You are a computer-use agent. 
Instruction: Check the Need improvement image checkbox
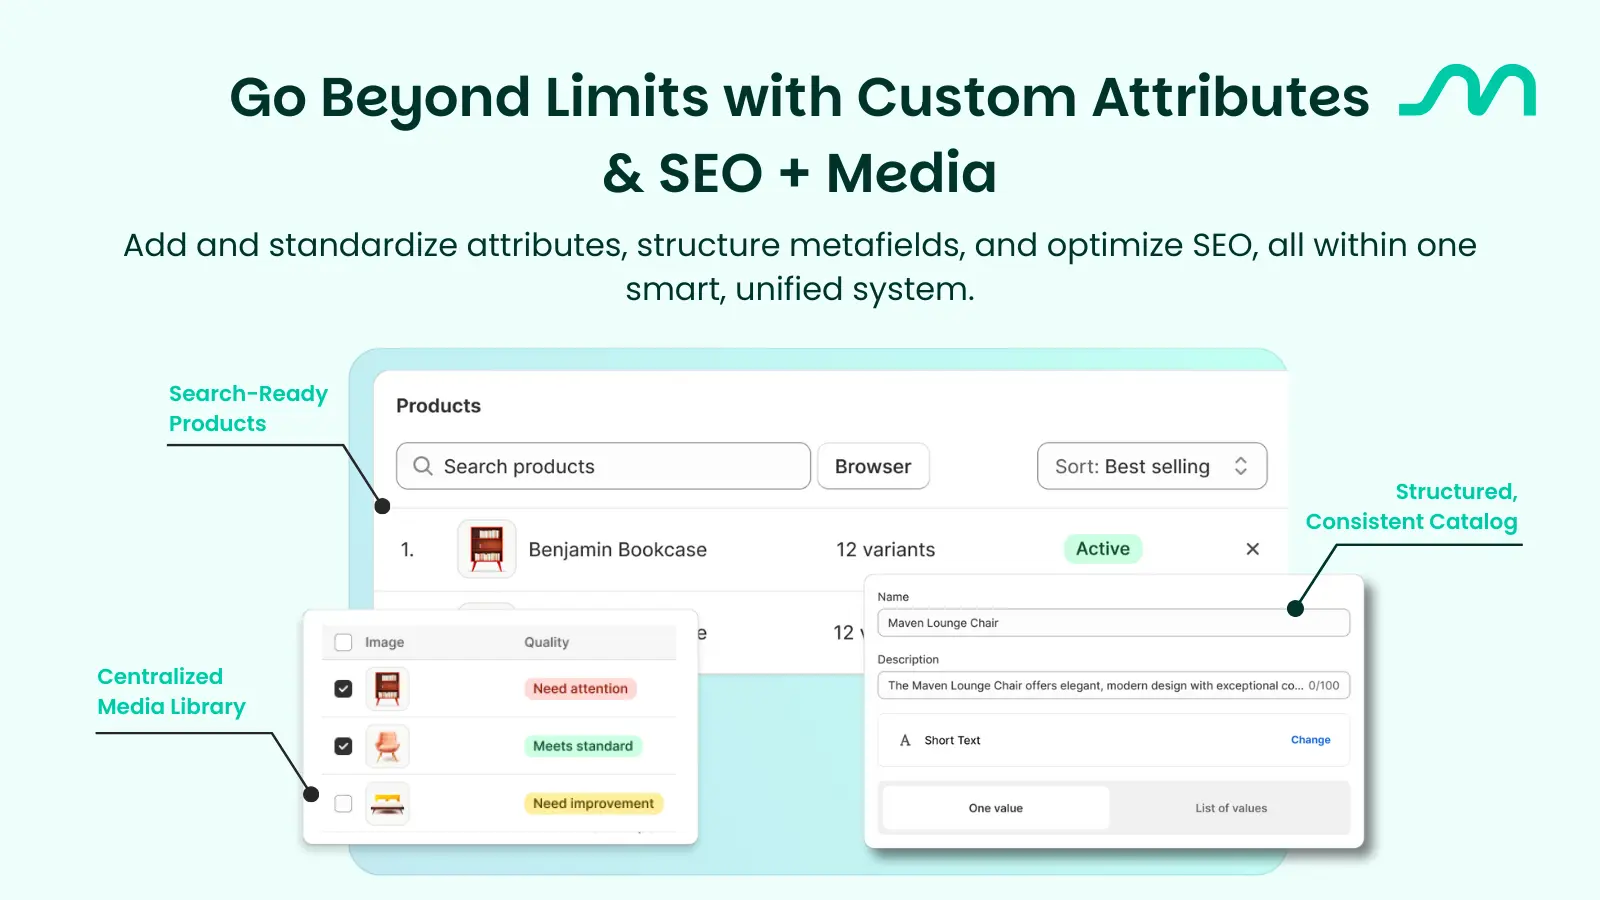343,803
